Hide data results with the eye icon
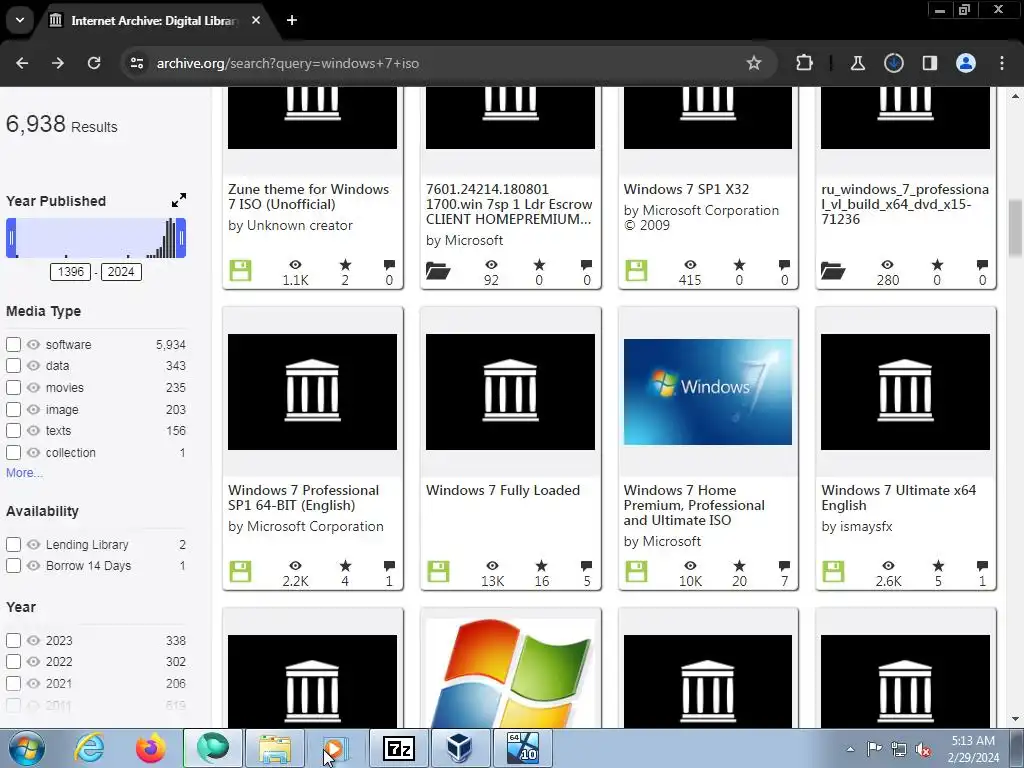1024x768 pixels. [x=33, y=366]
